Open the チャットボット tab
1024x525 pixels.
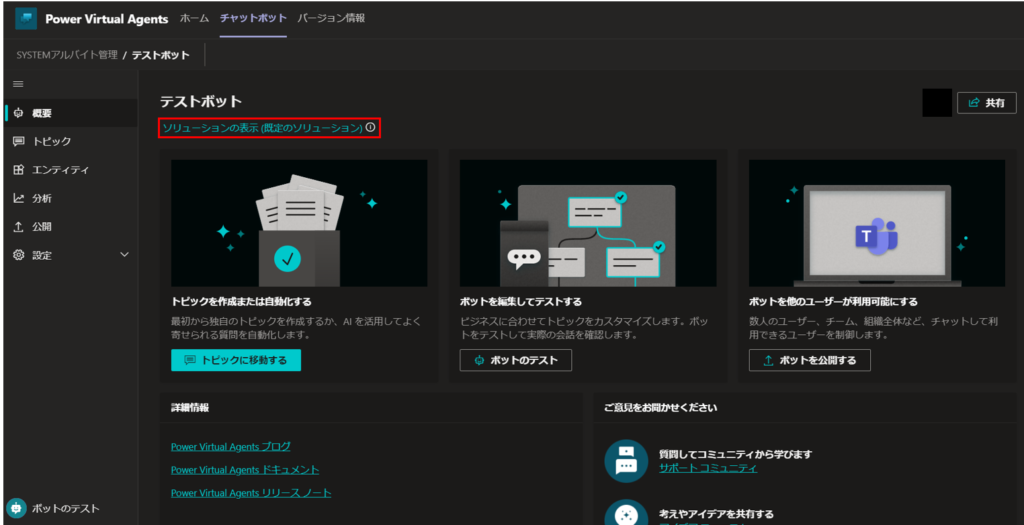pyautogui.click(x=253, y=18)
